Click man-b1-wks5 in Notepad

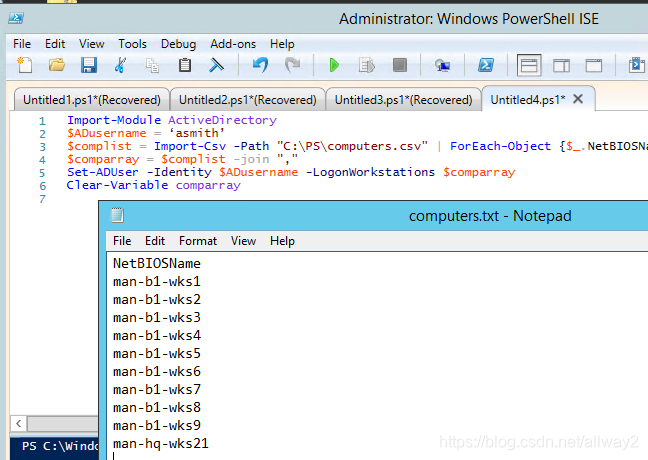pos(157,353)
